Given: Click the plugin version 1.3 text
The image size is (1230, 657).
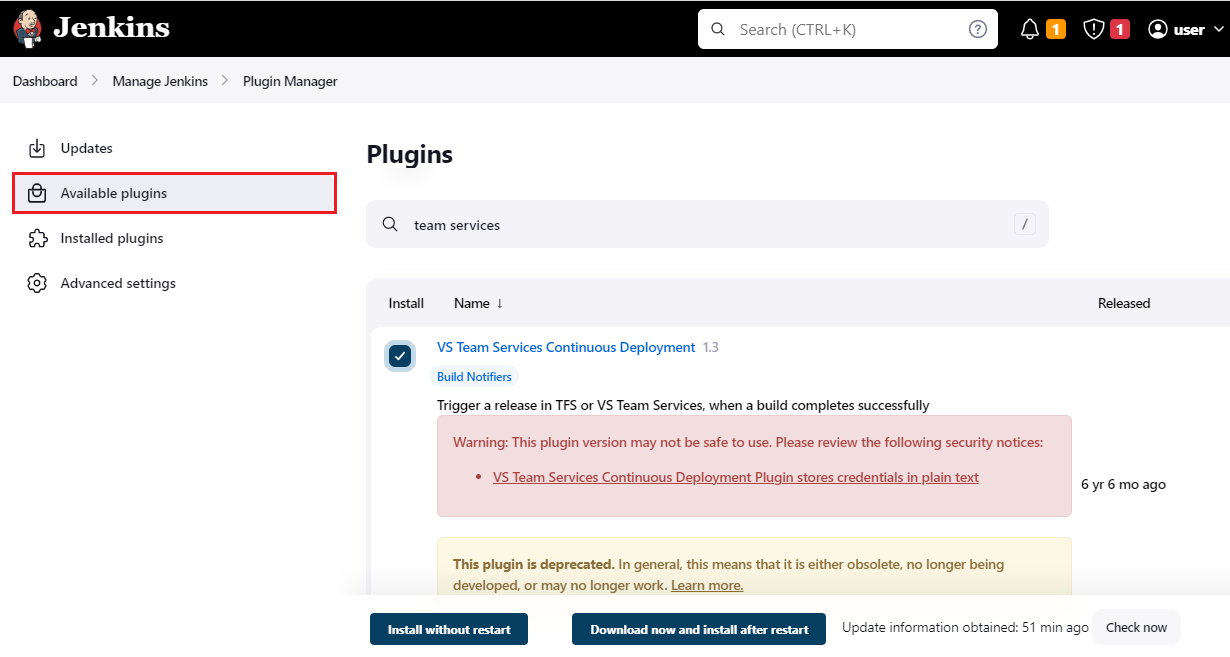Looking at the screenshot, I should [x=710, y=347].
